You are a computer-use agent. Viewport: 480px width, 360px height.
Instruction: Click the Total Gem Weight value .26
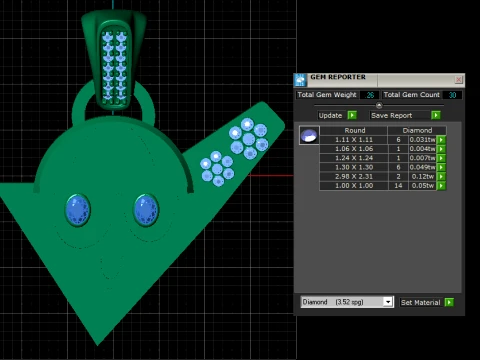click(370, 95)
